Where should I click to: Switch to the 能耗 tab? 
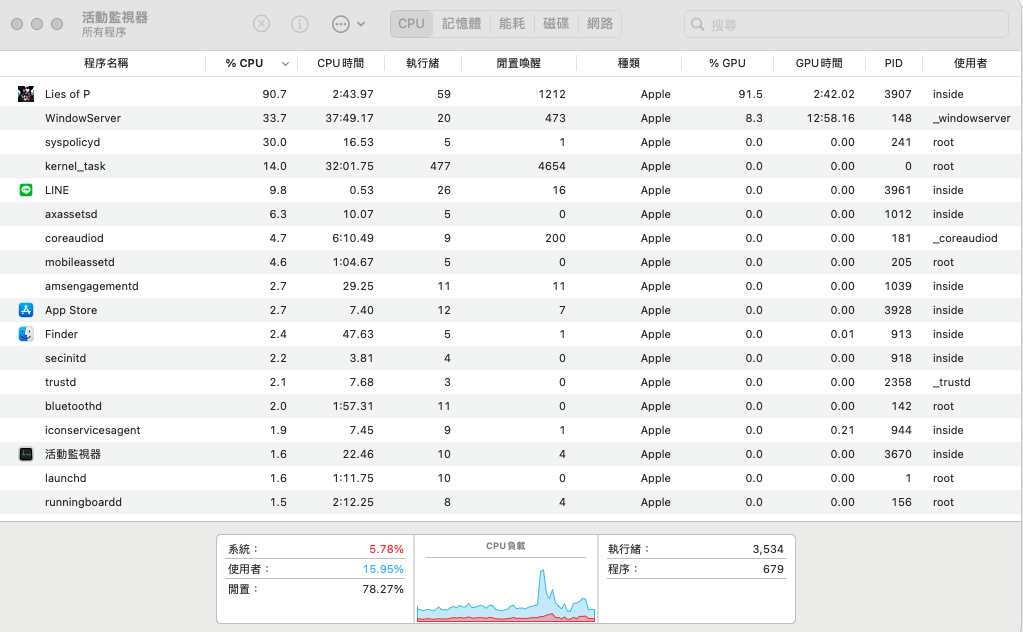(512, 23)
